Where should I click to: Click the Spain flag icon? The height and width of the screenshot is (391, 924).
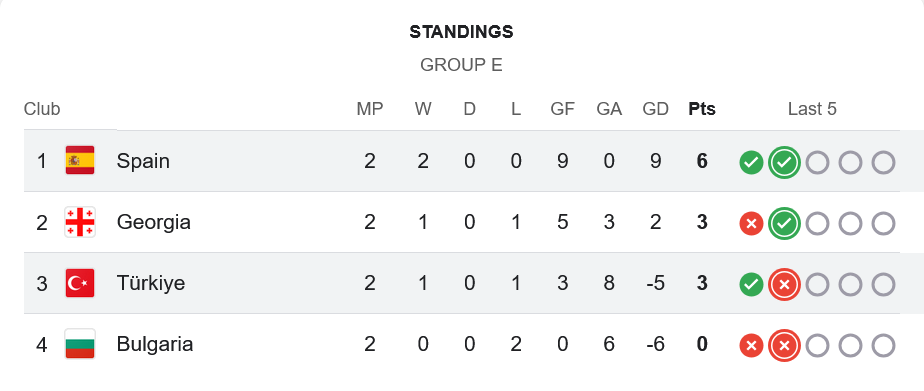80,160
